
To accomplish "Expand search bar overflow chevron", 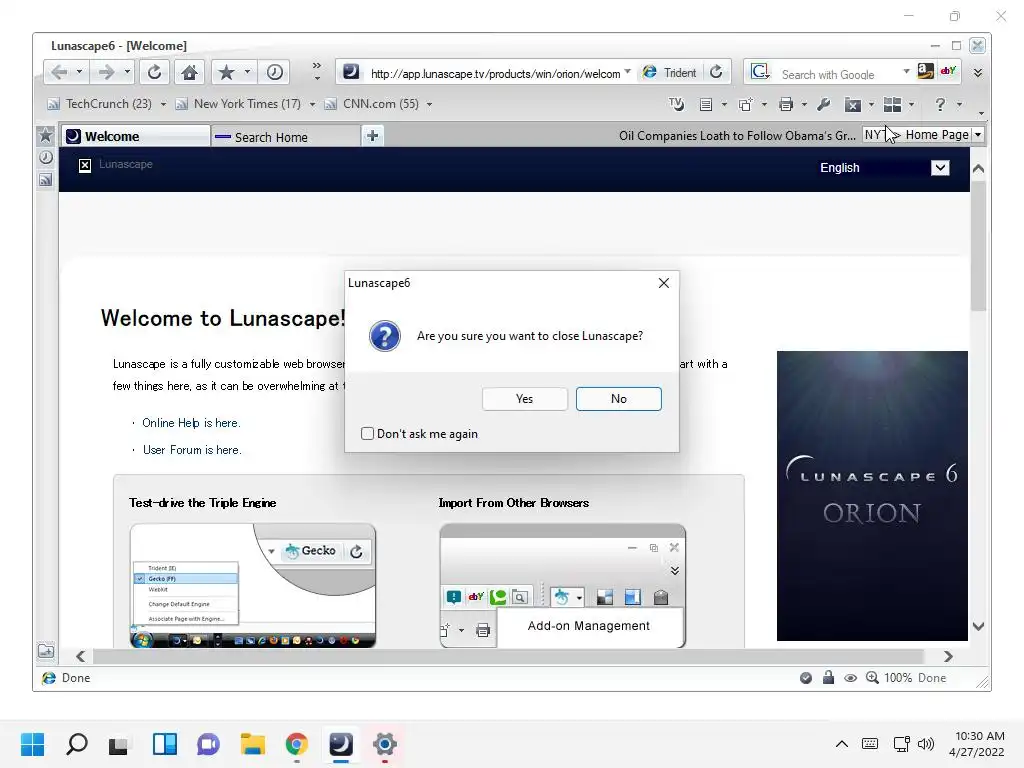I will pyautogui.click(x=978, y=72).
